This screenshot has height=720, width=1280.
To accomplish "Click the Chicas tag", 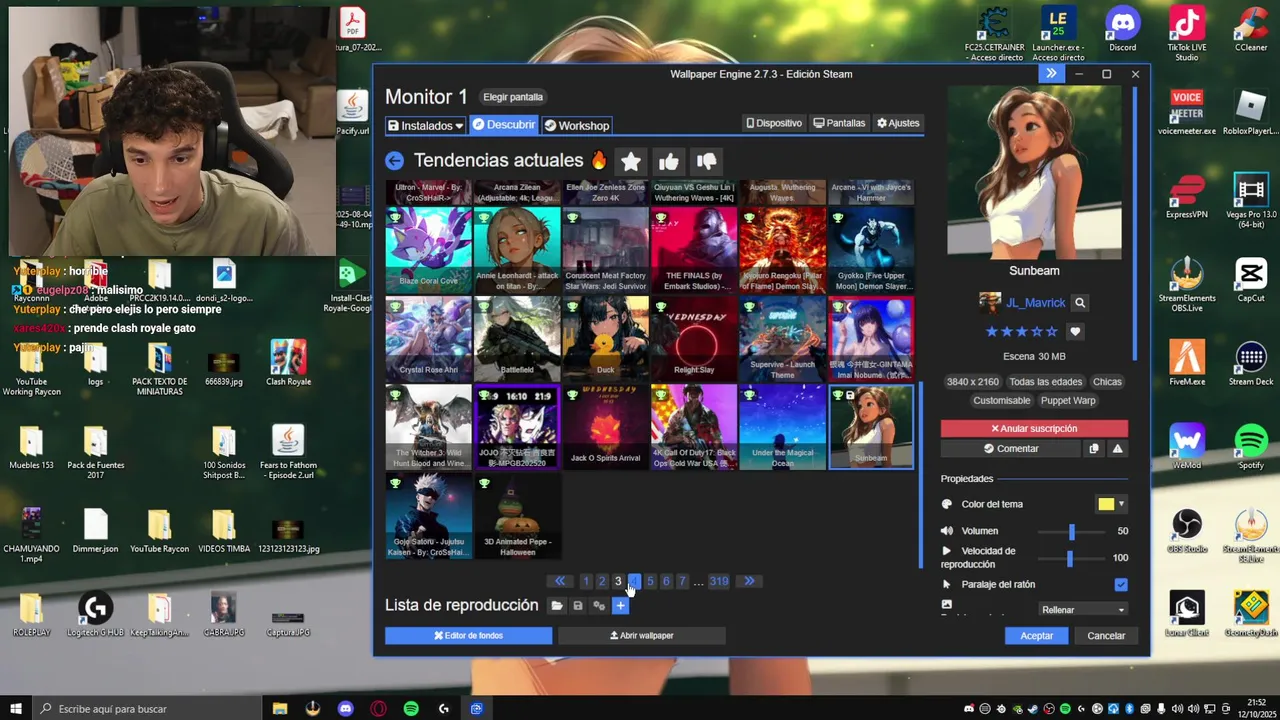I will (x=1107, y=382).
